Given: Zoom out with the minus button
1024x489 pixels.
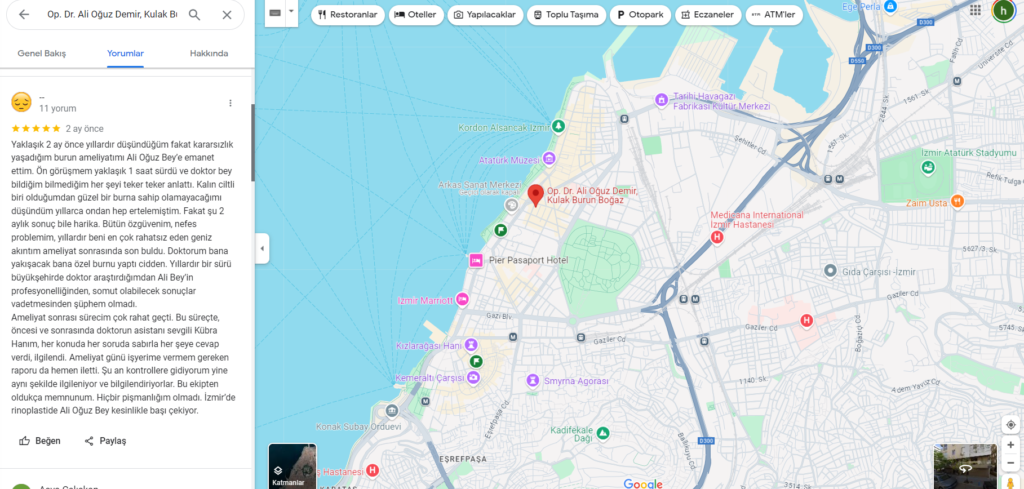Looking at the screenshot, I should pyautogui.click(x=1010, y=464).
